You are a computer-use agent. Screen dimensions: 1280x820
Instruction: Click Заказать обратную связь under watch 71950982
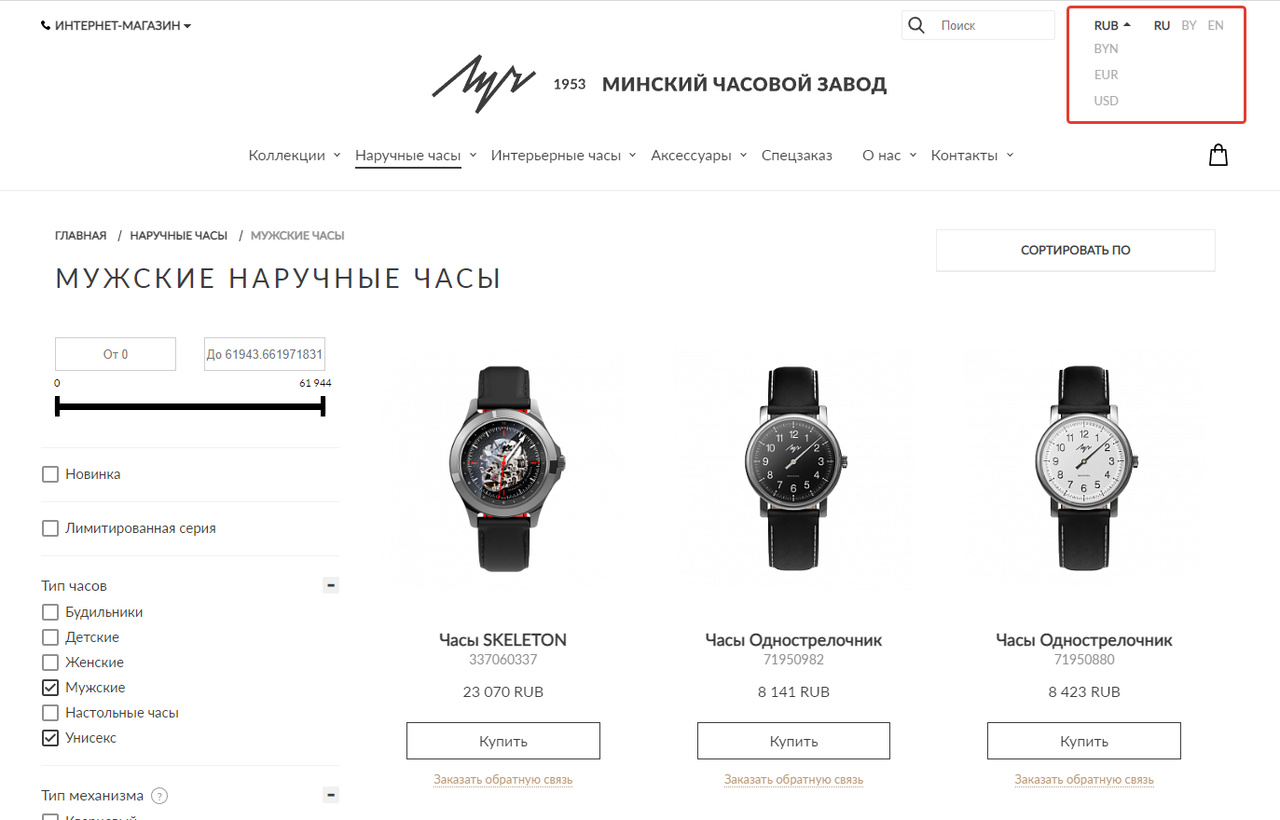tap(794, 779)
